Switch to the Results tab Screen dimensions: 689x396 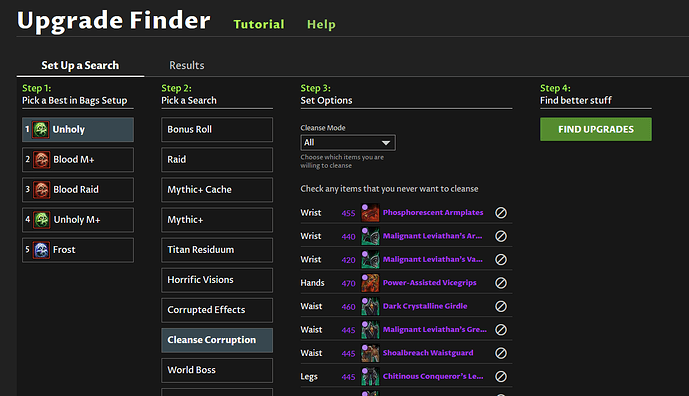coord(187,65)
